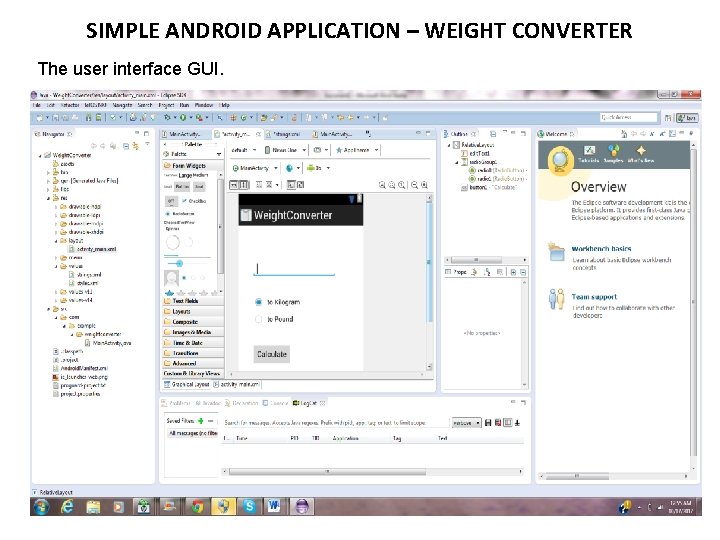Screen dimensions: 720x540
Task: Open the Team support link
Action: [594, 297]
